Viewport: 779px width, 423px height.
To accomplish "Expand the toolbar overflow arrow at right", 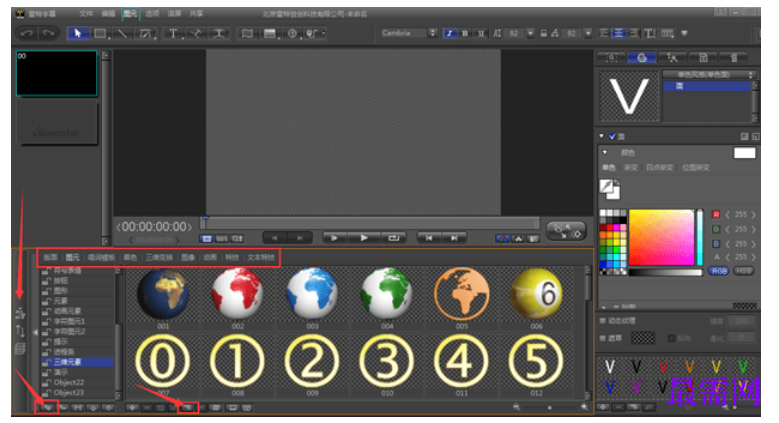I will pos(684,33).
